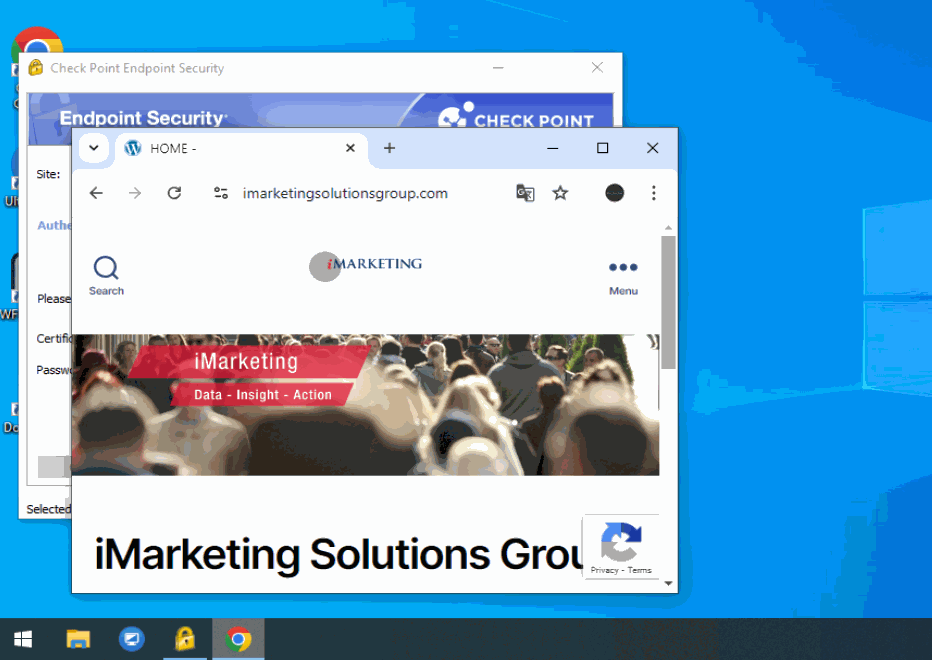Open File Explorer from the taskbar
The height and width of the screenshot is (660, 932).
coord(78,639)
